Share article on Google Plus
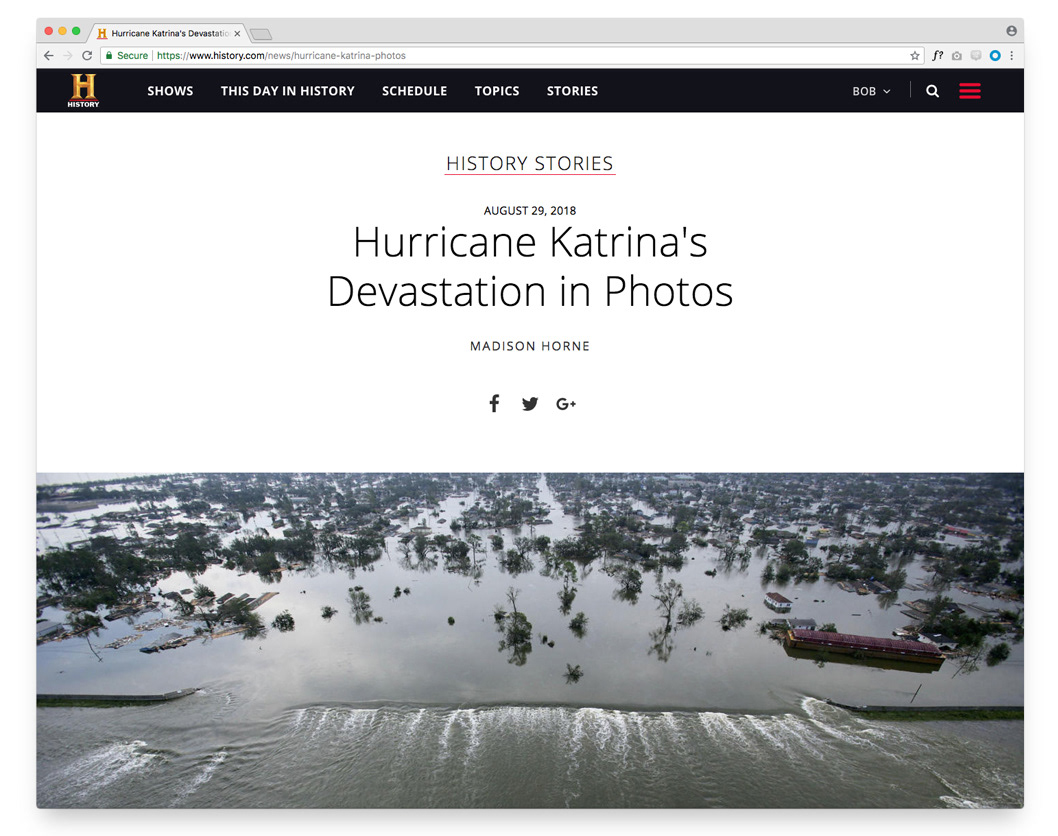This screenshot has height=836, width=1058. tap(565, 403)
